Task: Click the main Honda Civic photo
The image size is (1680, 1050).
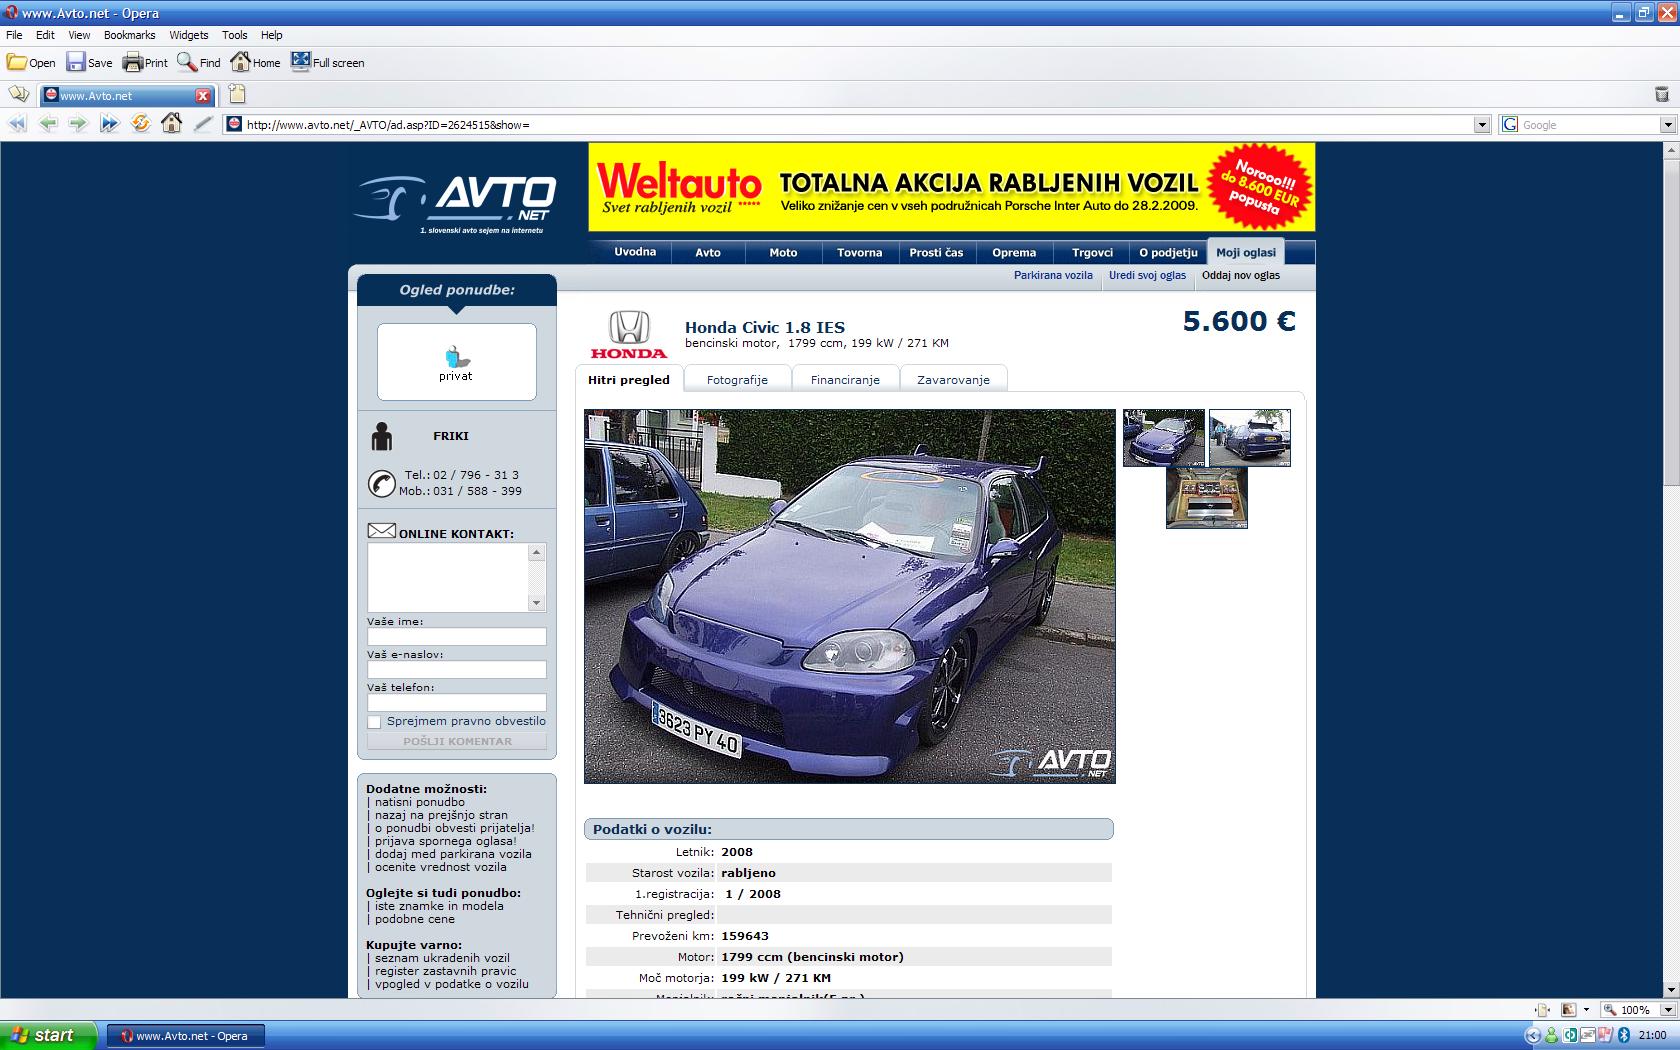Action: click(x=850, y=596)
